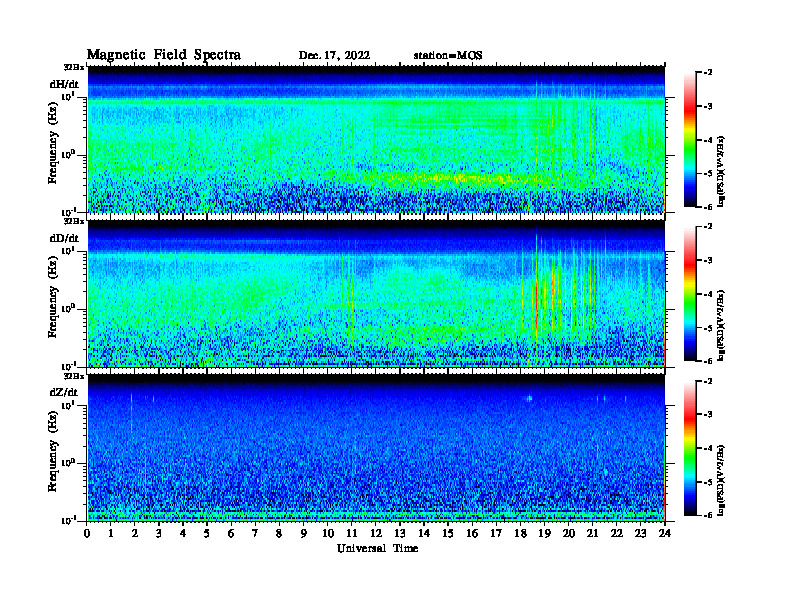Click the 10^0 frequency tick of dH/dt panel
792x612 pixels.
pyautogui.click(x=69, y=155)
